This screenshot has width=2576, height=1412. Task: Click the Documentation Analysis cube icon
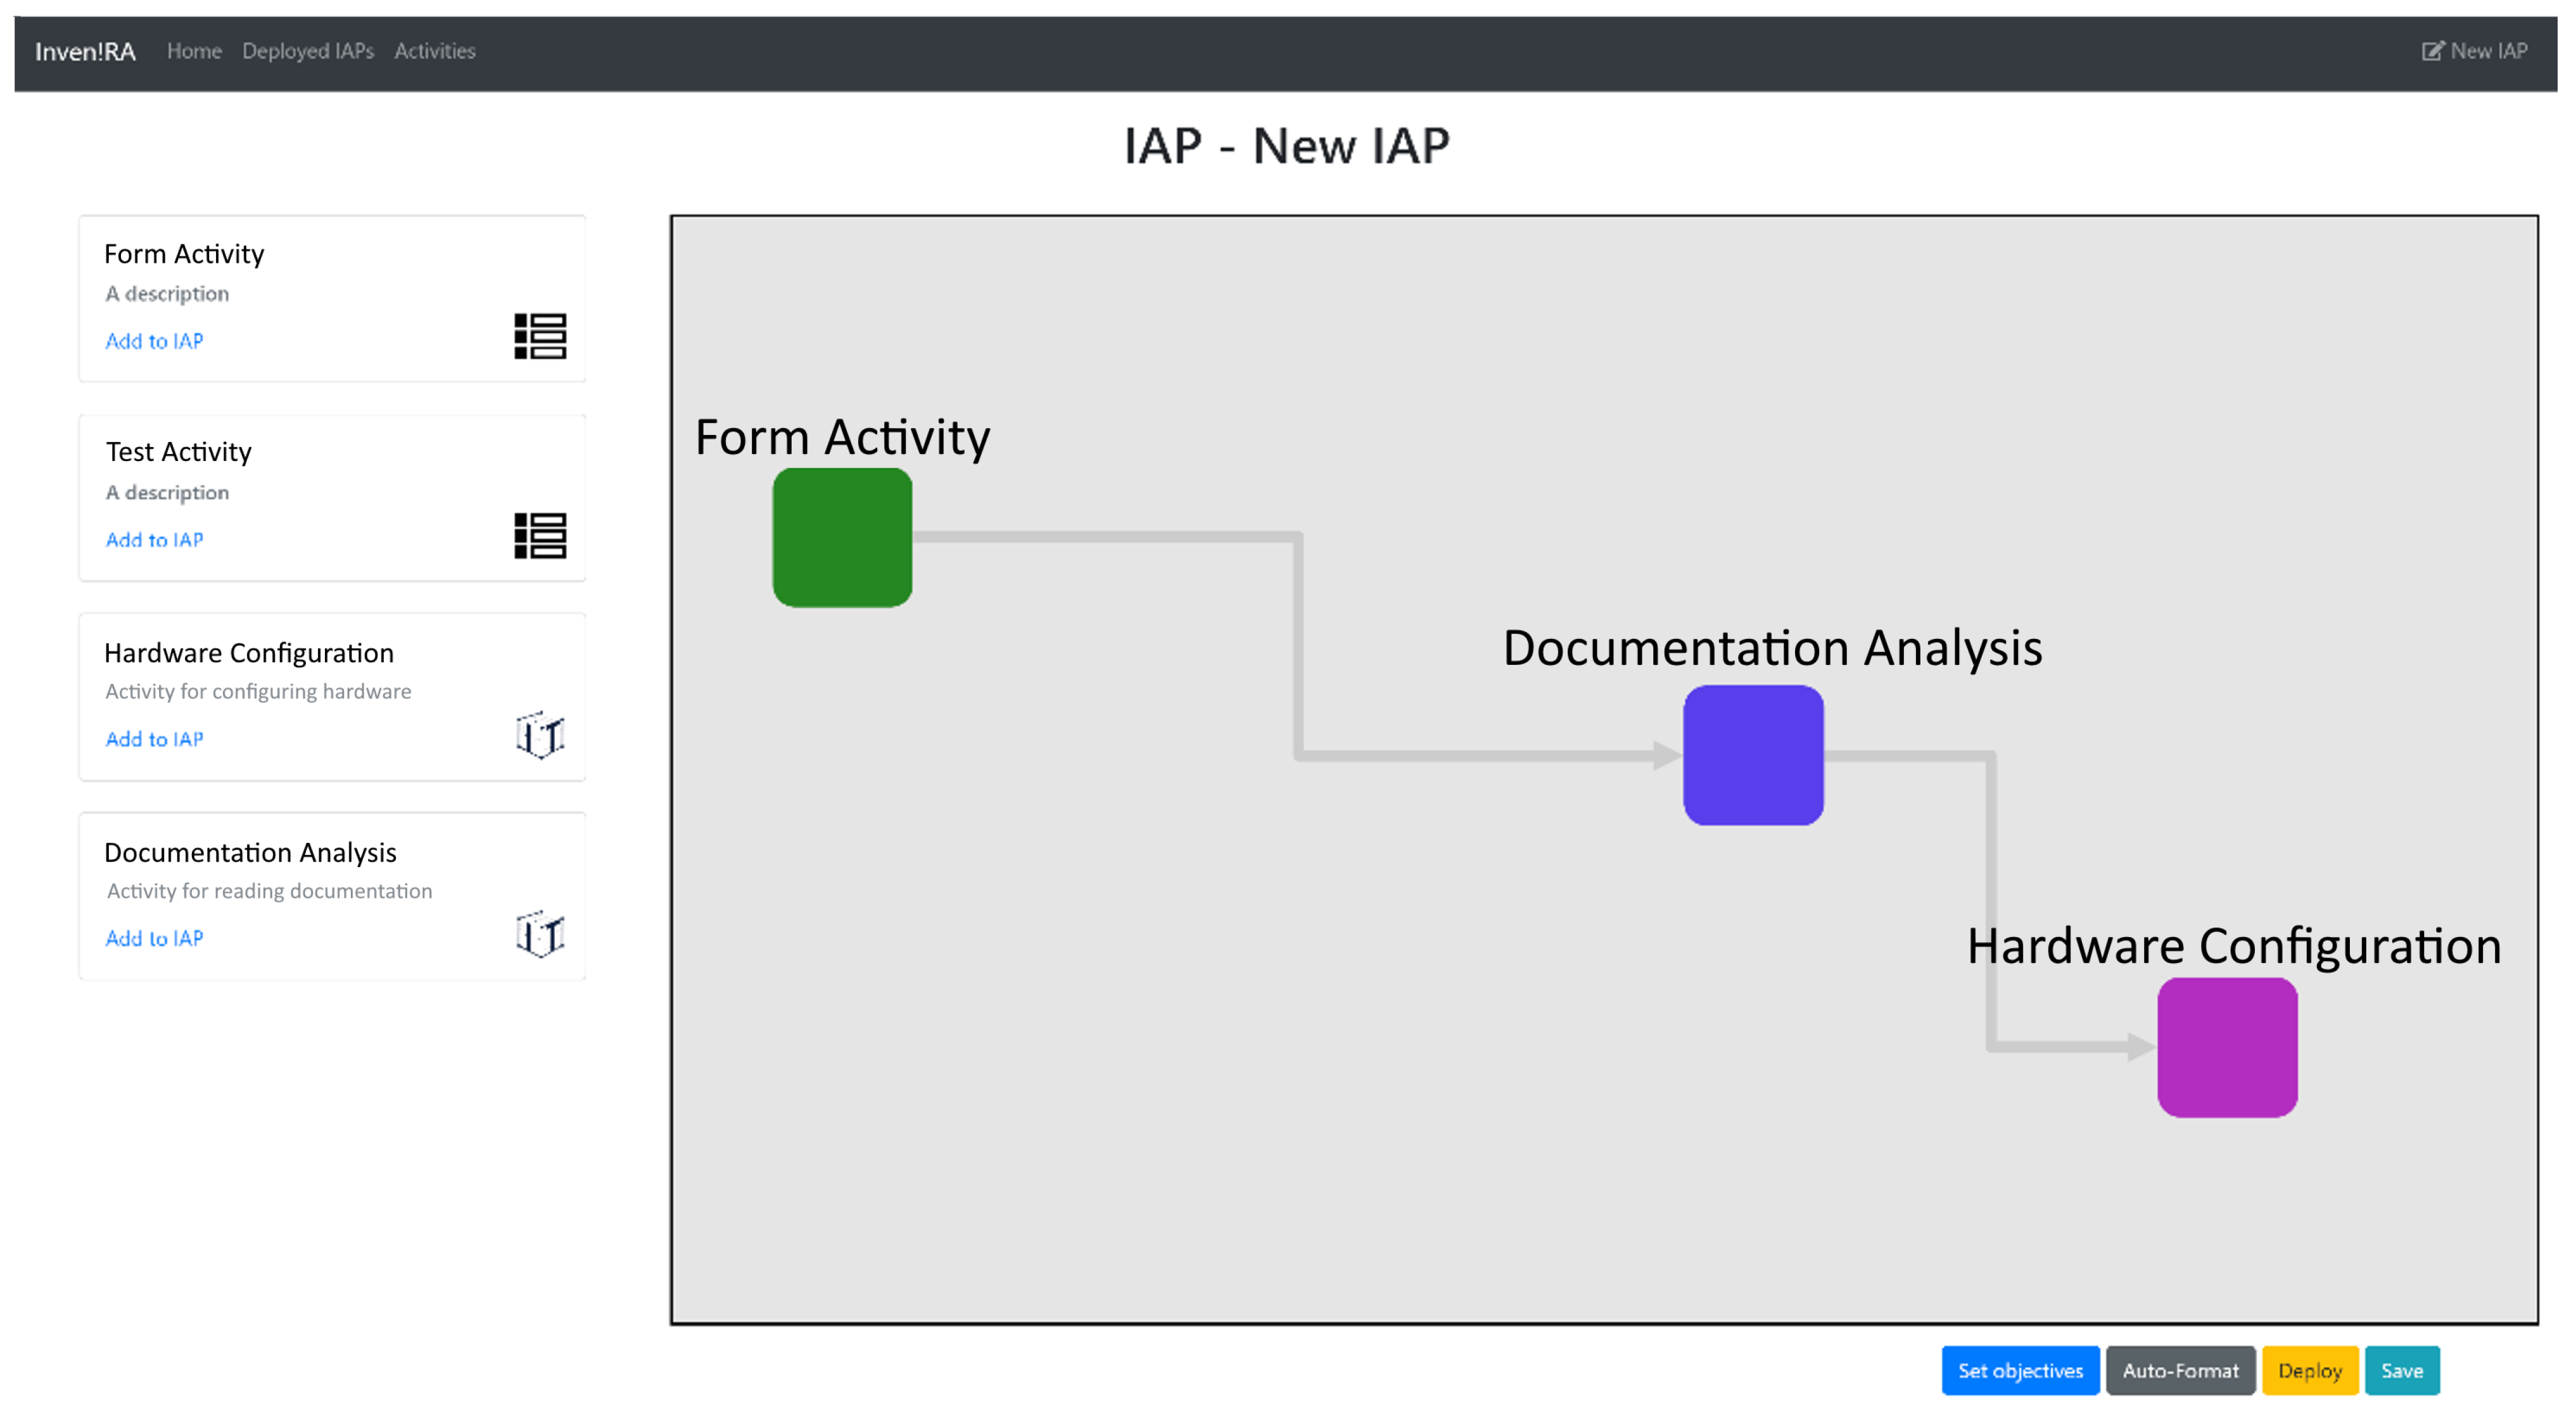pyautogui.click(x=540, y=934)
